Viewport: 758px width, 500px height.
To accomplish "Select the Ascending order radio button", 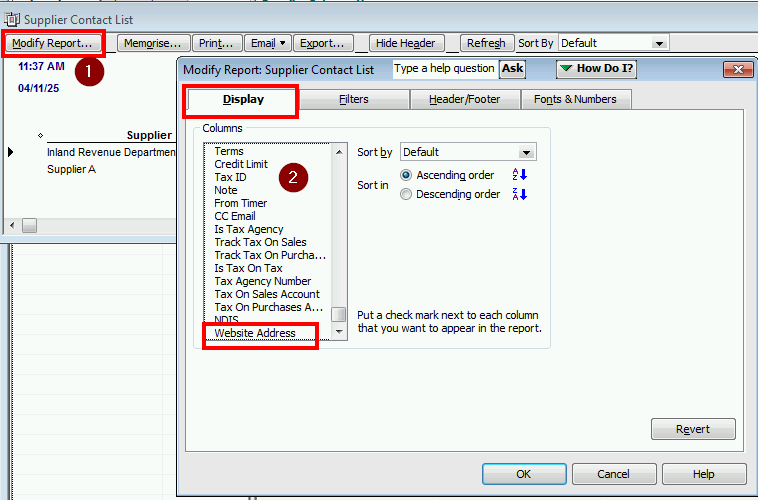I will [406, 175].
